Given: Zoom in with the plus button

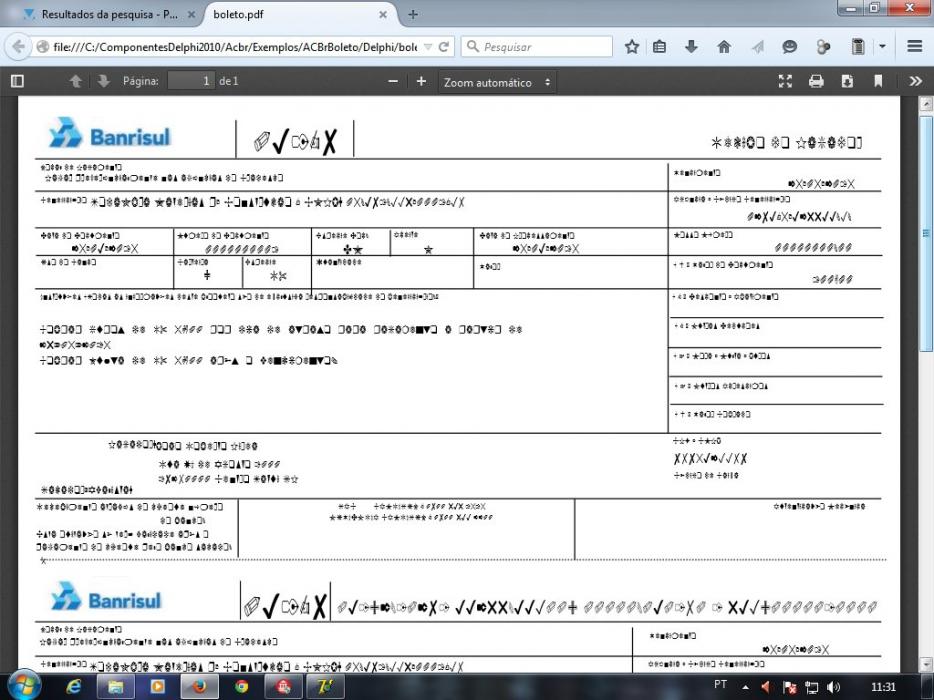Looking at the screenshot, I should click(421, 81).
